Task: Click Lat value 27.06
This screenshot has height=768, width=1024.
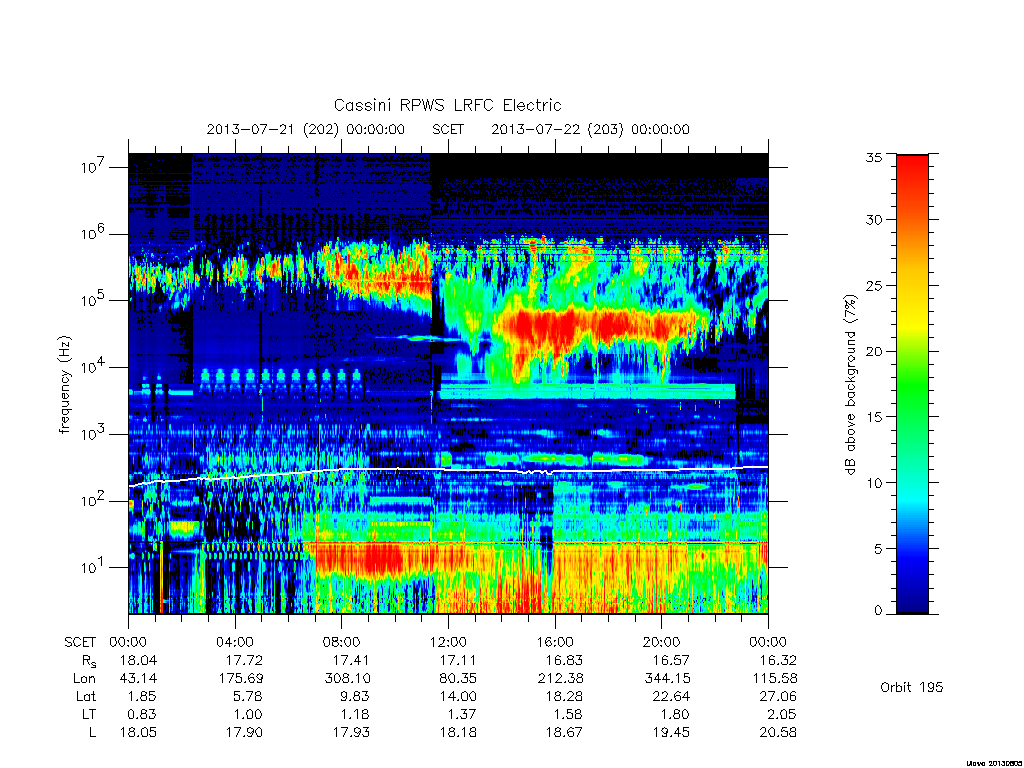Action: click(x=778, y=697)
